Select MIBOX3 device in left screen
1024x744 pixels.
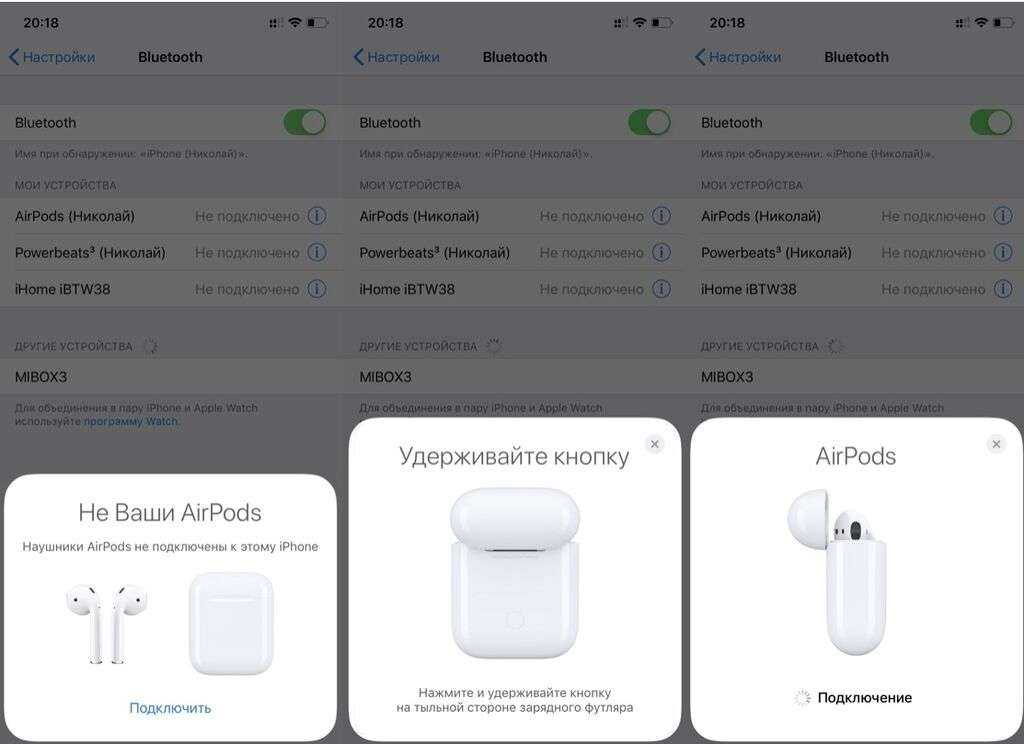170,377
